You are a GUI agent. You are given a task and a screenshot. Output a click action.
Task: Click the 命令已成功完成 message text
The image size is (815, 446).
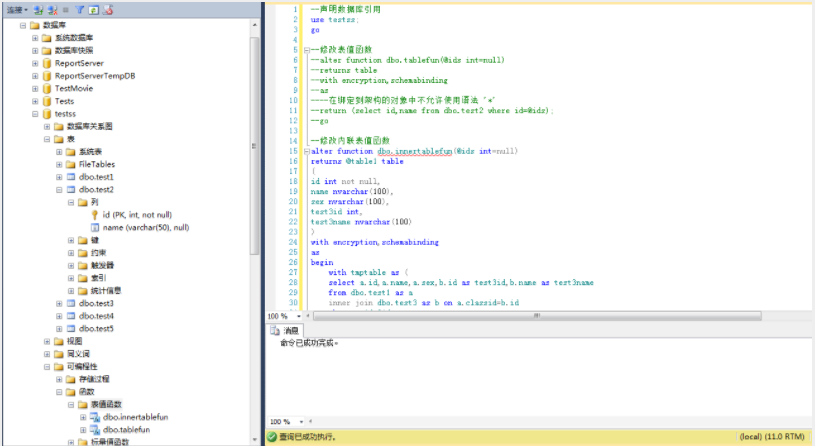click(x=309, y=343)
